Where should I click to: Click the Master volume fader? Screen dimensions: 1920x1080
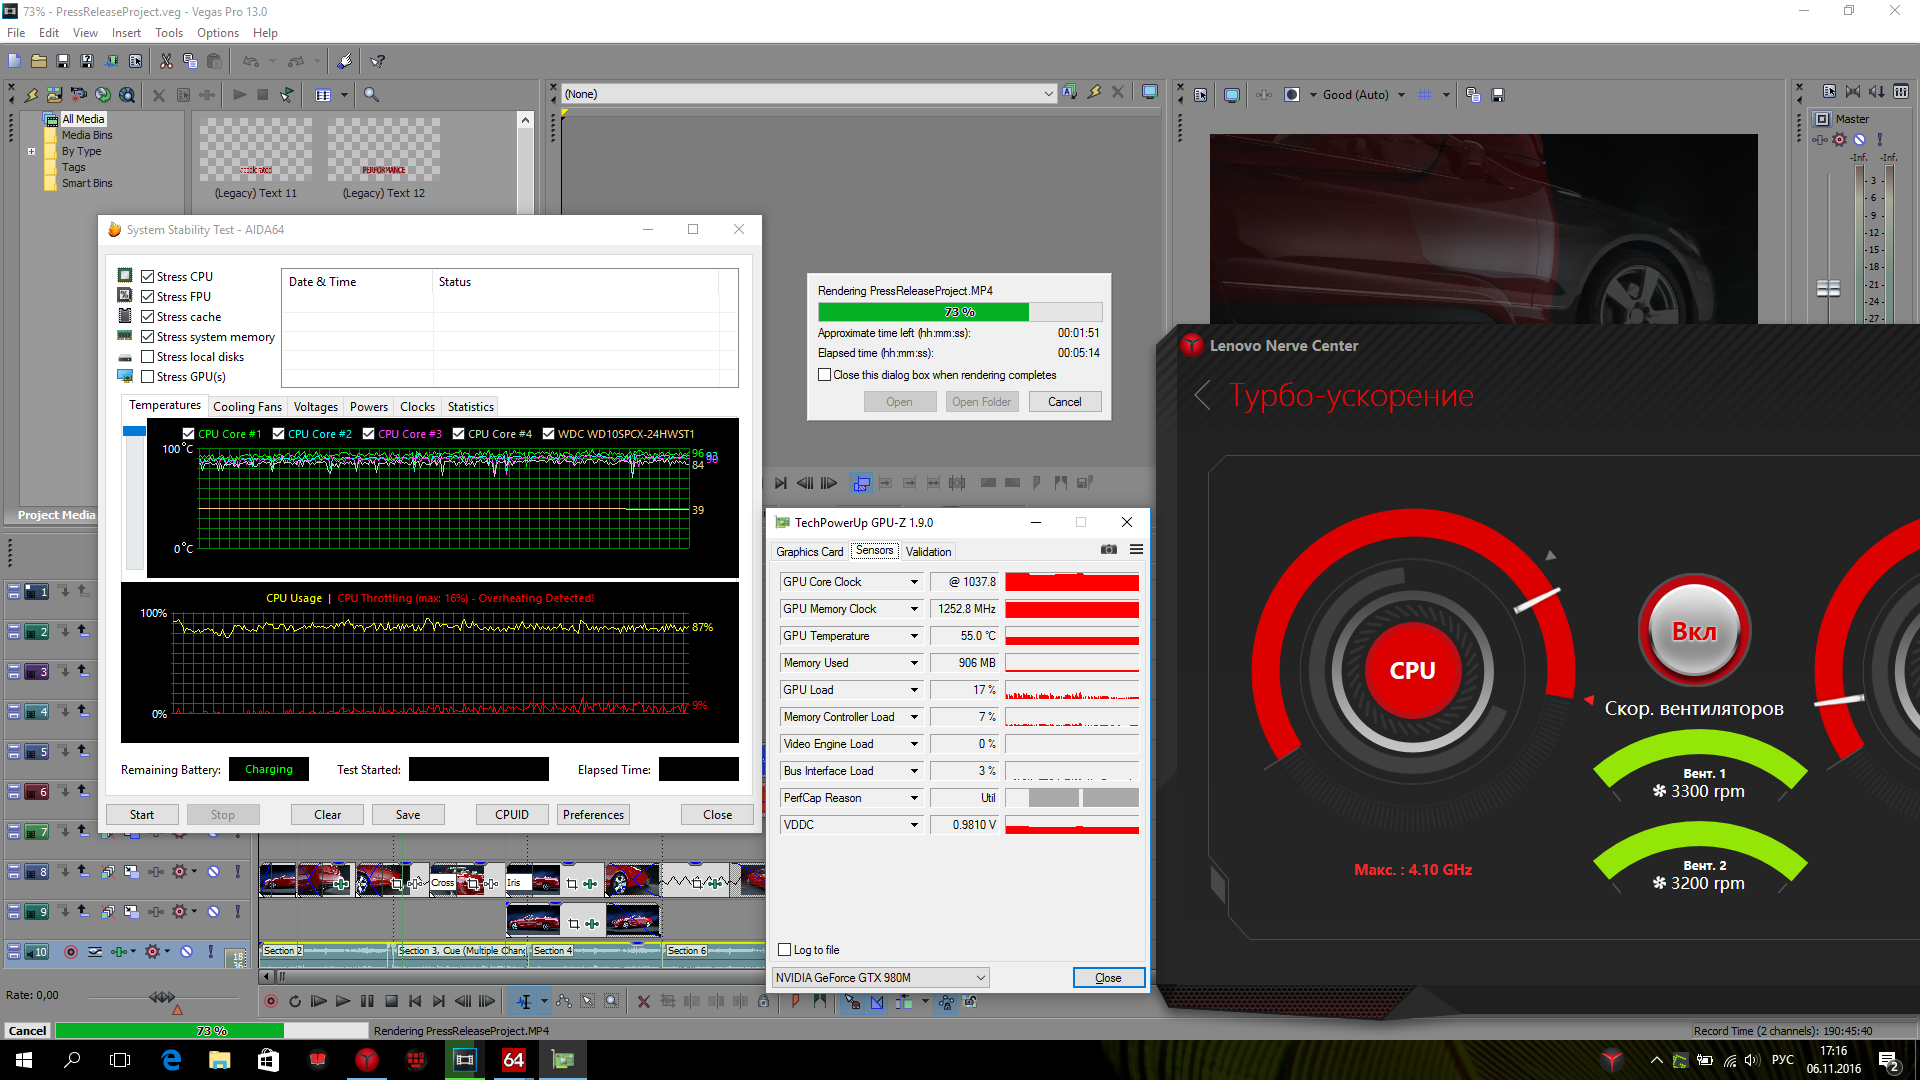[1828, 288]
